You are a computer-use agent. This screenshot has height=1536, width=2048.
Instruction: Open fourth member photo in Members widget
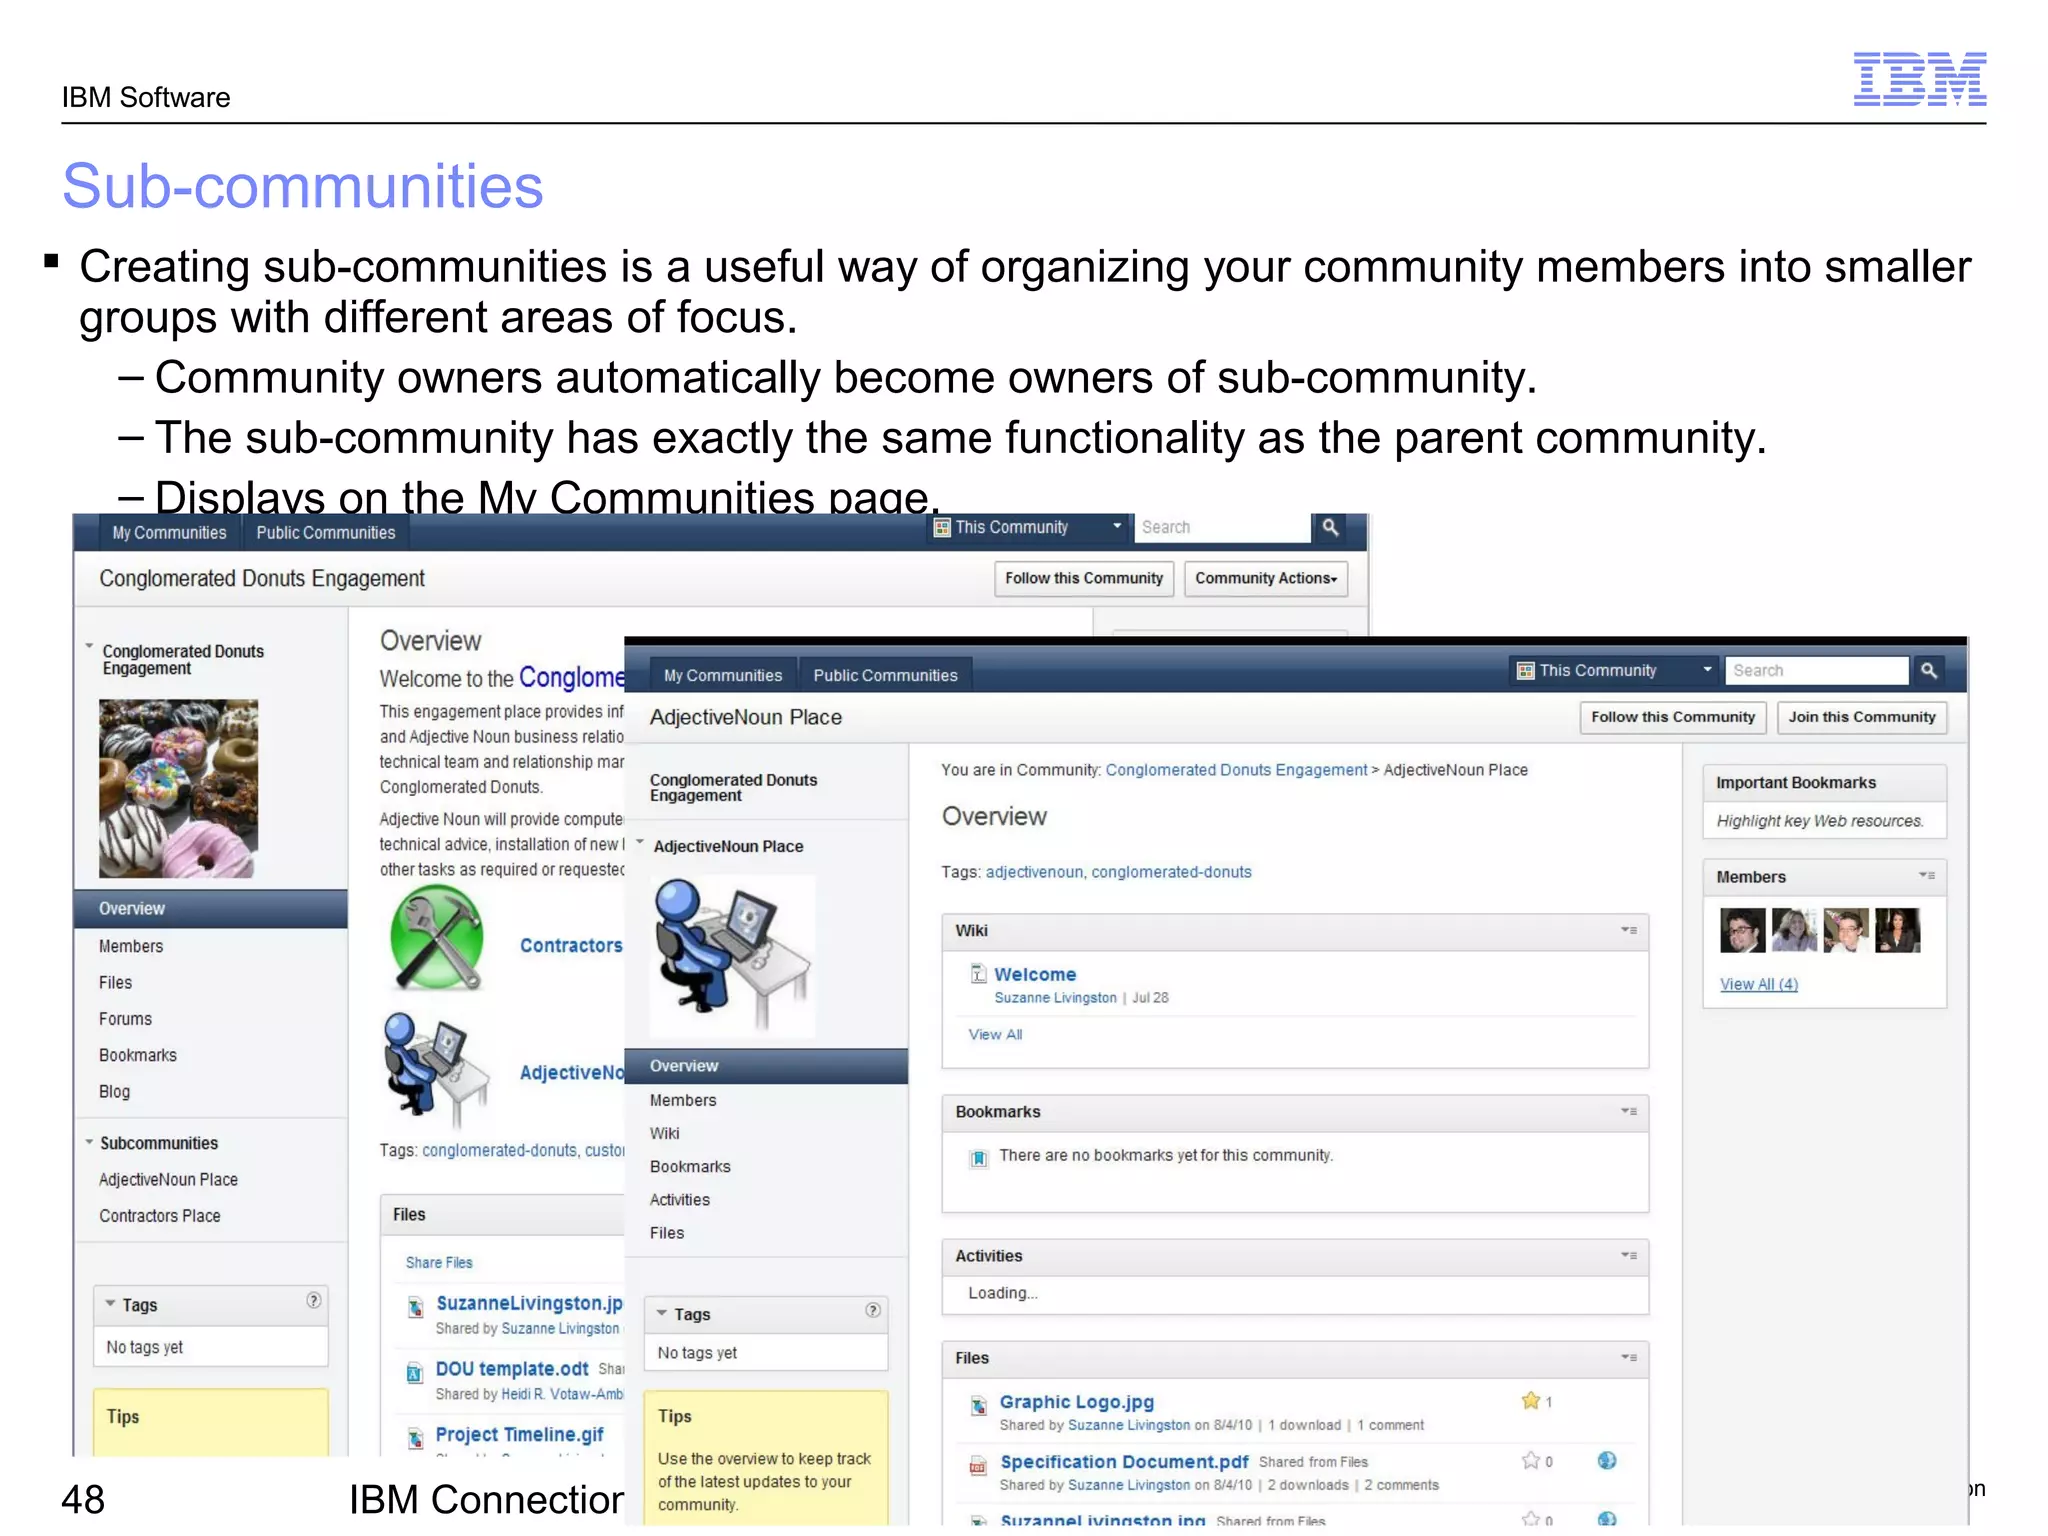[1898, 930]
